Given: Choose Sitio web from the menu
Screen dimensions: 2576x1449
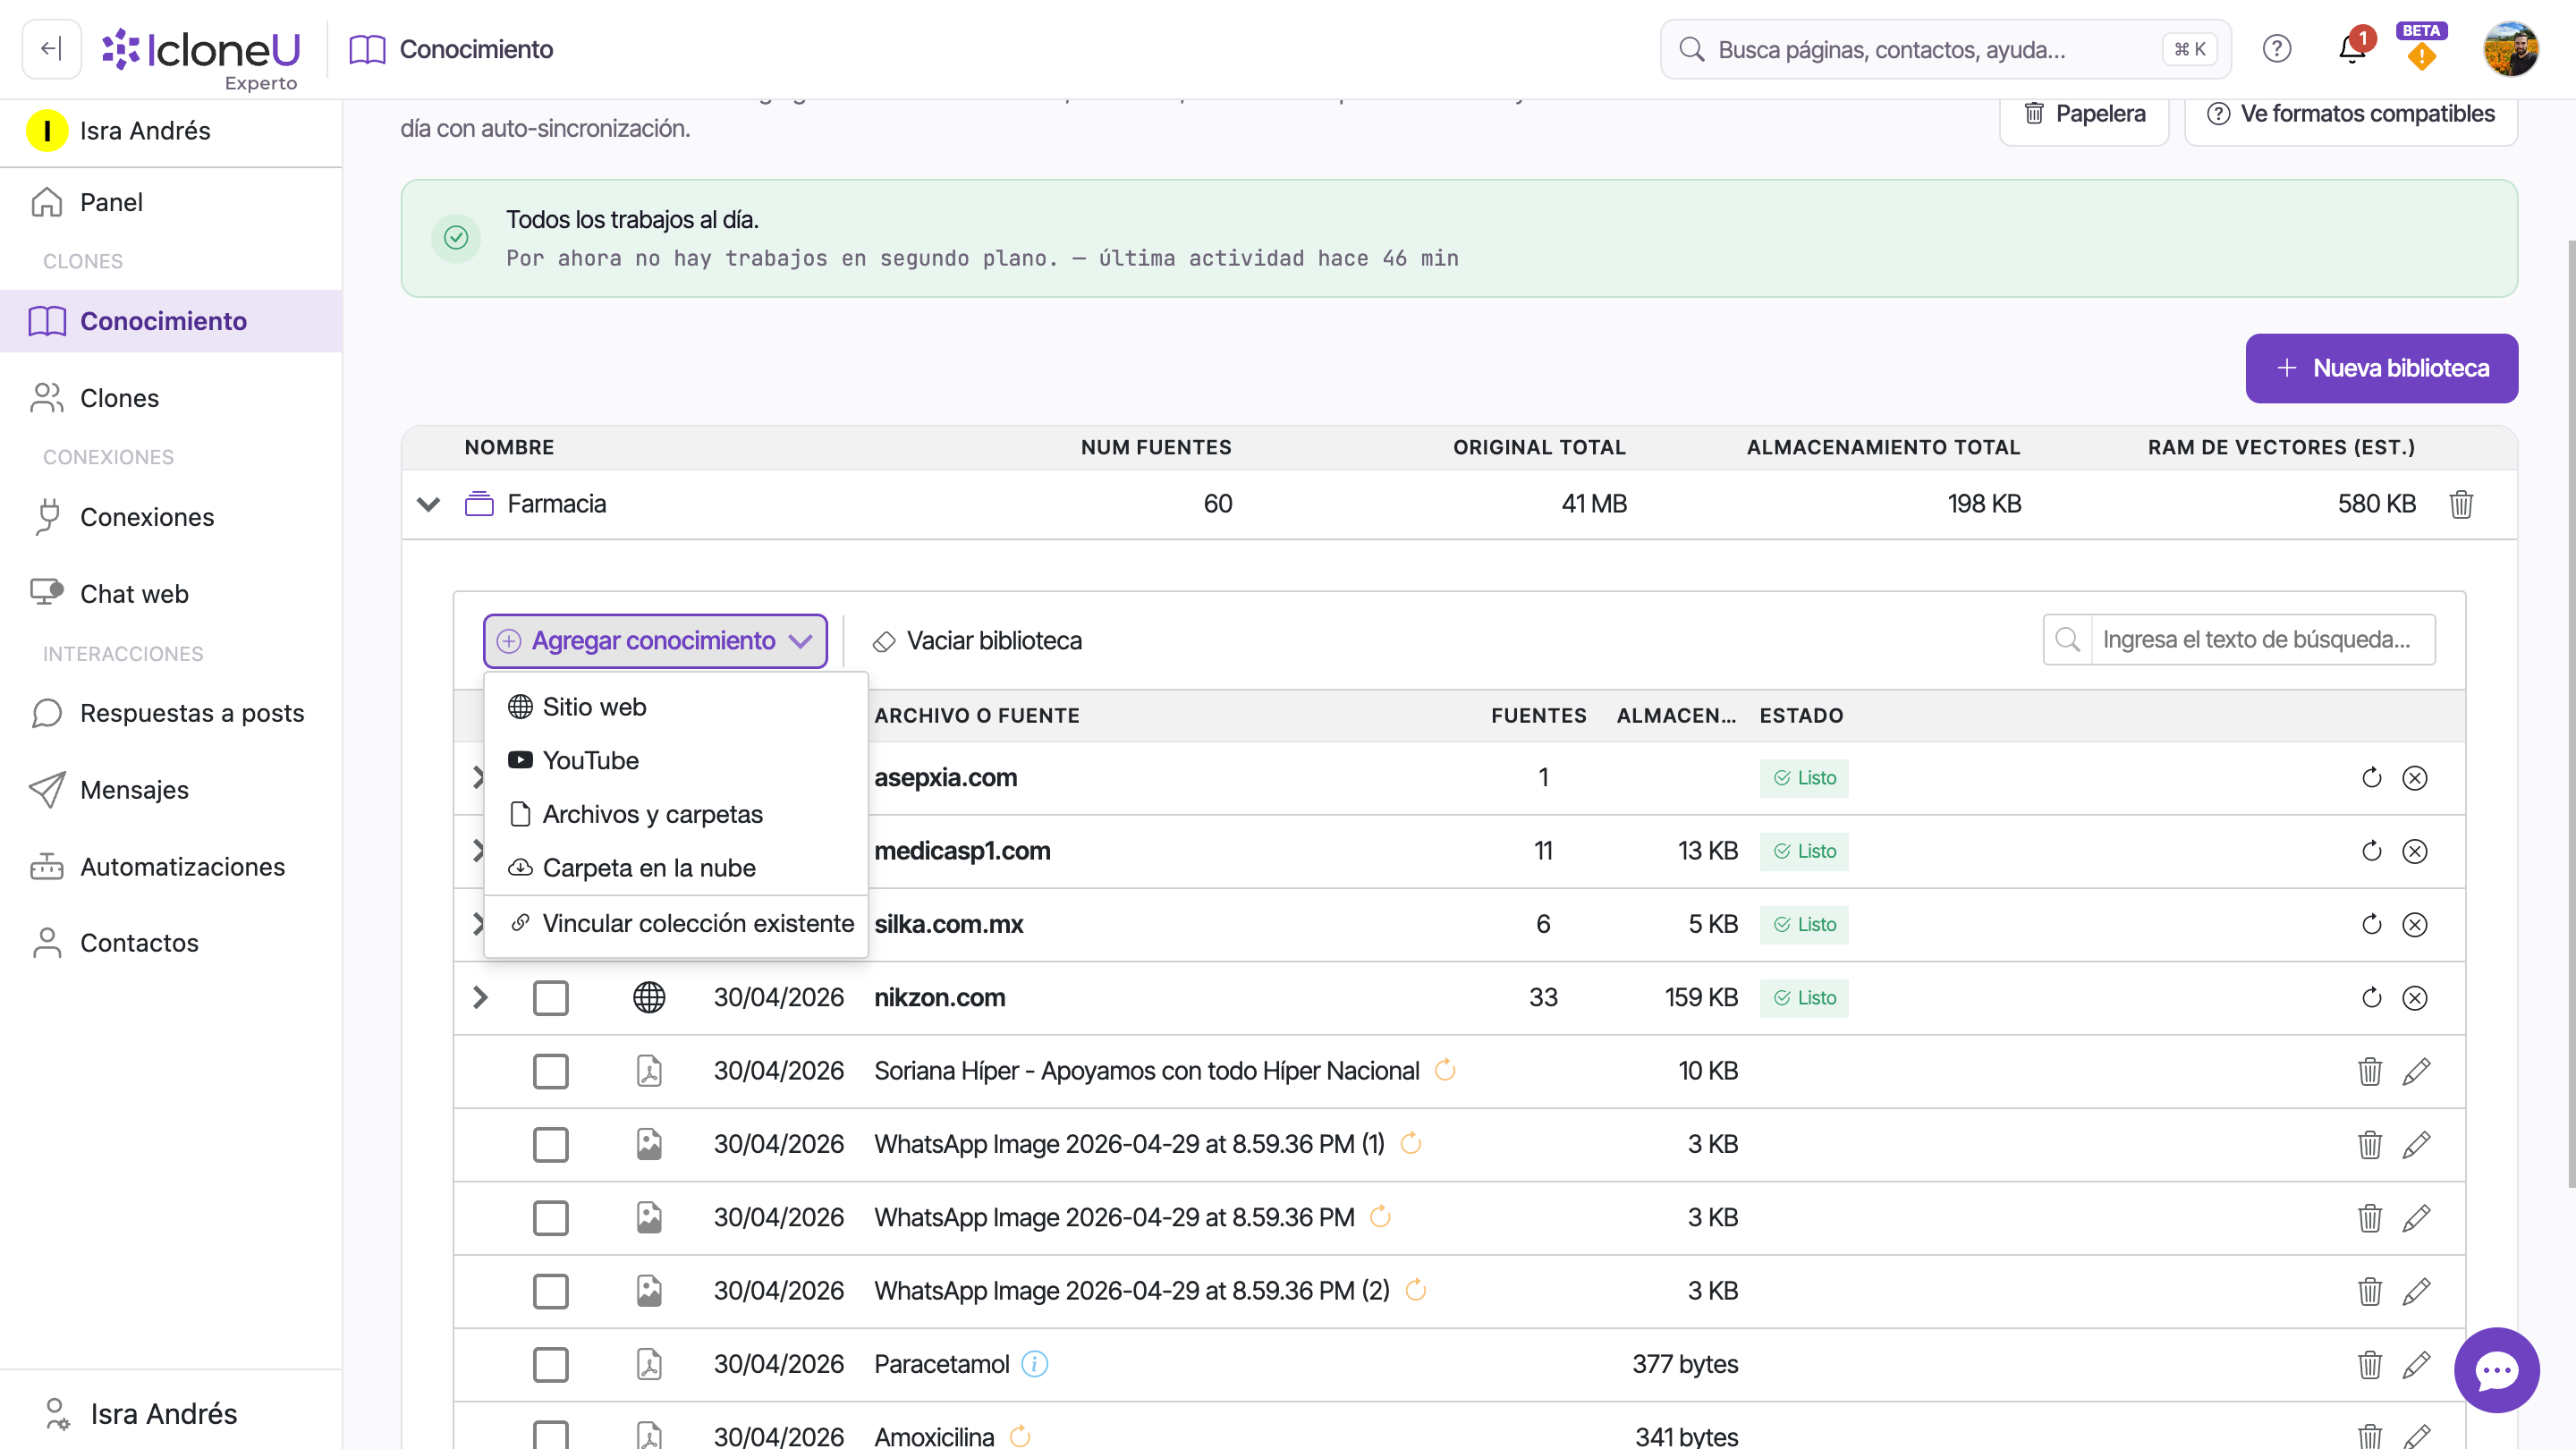Looking at the screenshot, I should tap(676, 707).
